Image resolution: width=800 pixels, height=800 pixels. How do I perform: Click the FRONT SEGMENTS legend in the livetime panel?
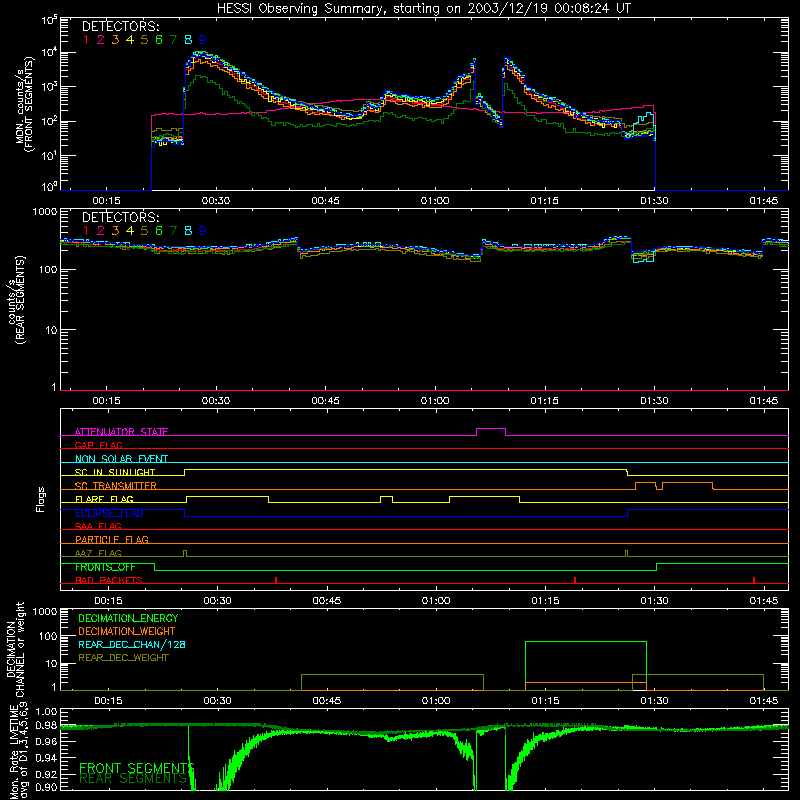tap(137, 768)
